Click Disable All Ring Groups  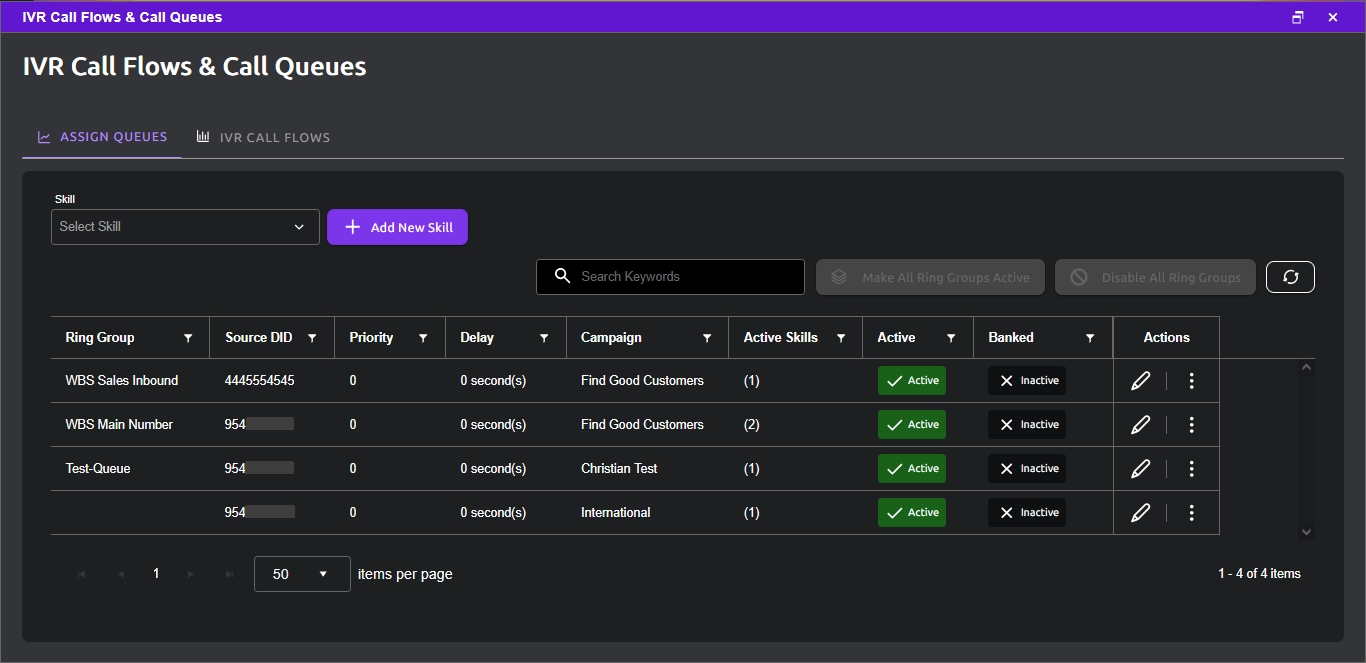click(1155, 277)
